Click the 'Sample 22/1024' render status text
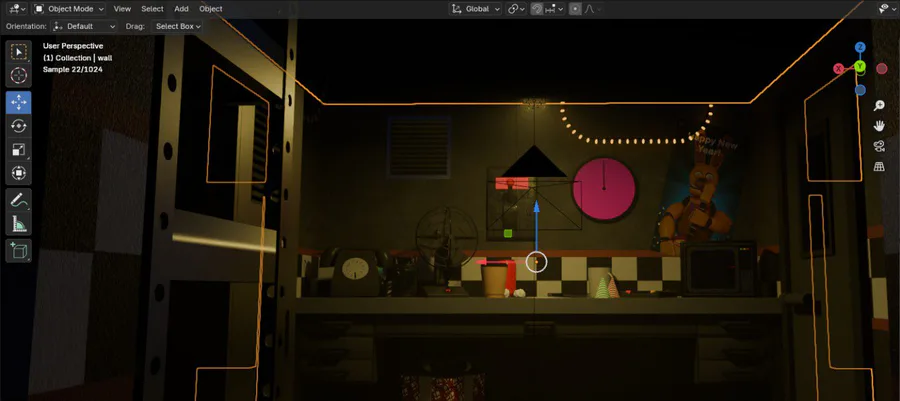 72,69
